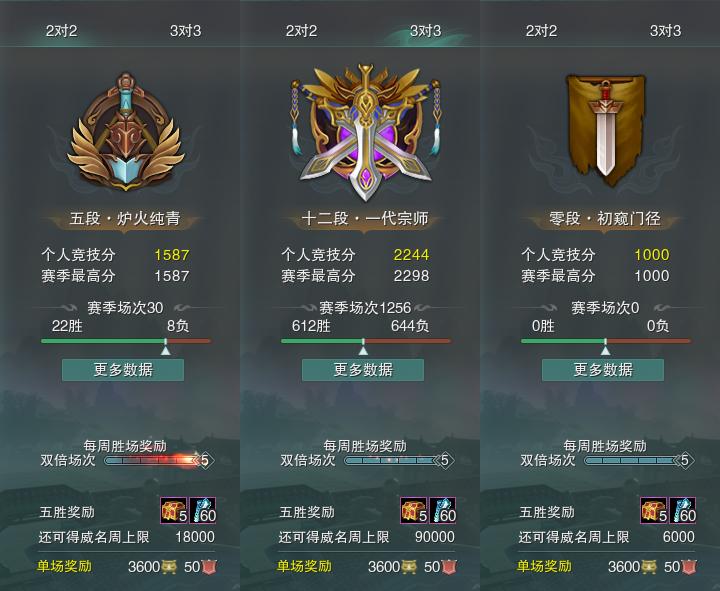Click blue axe reward icon in right panel

683,510
